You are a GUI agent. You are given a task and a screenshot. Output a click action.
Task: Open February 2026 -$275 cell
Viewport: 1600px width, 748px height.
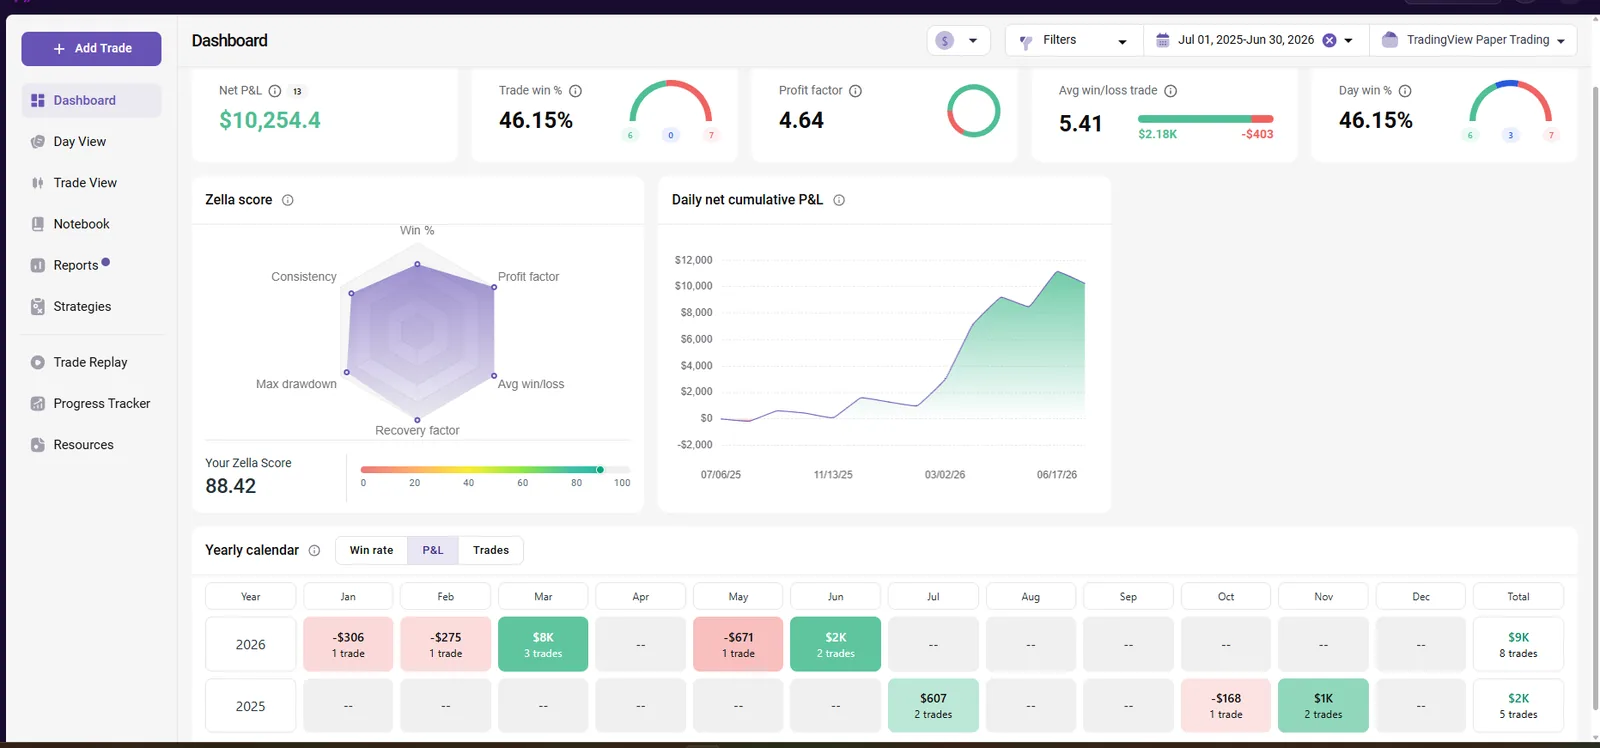coord(446,644)
